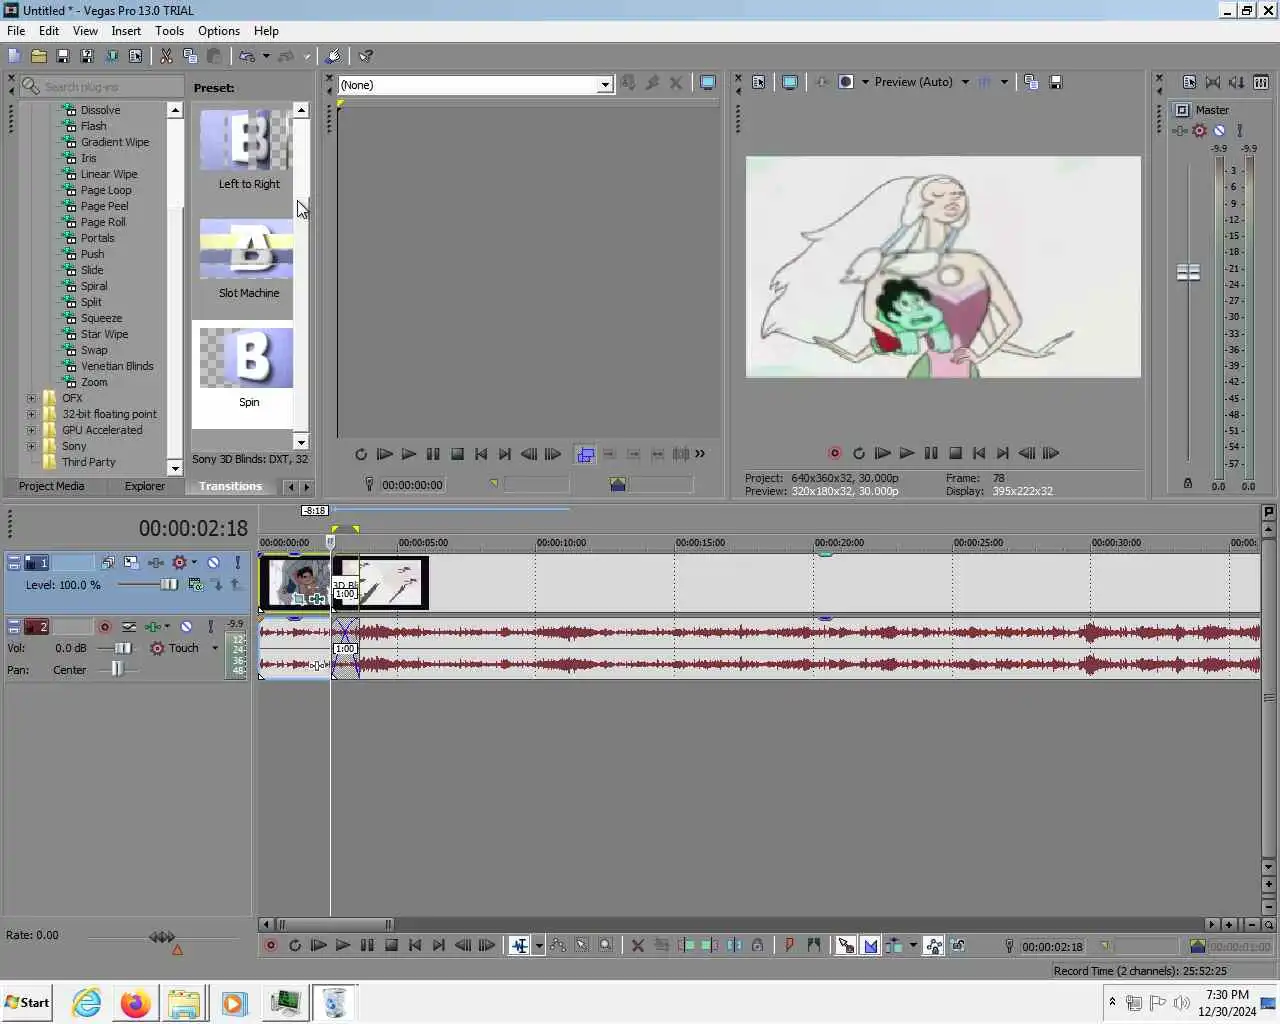Arm audio track 2 for record
The height and width of the screenshot is (1024, 1280).
[104, 626]
